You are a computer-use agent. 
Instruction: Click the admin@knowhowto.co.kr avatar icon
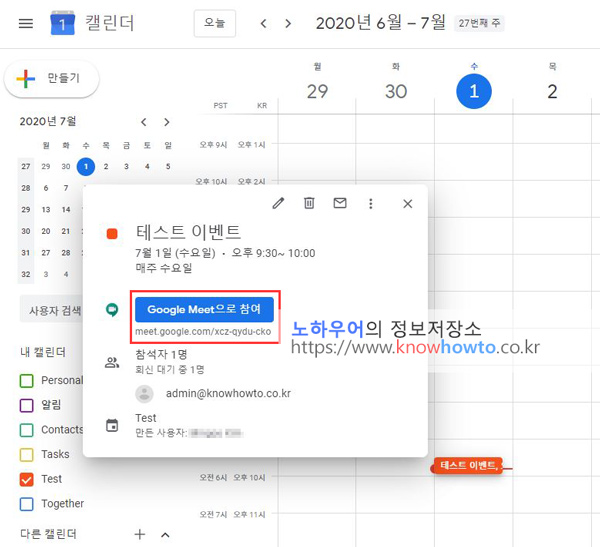click(x=144, y=394)
